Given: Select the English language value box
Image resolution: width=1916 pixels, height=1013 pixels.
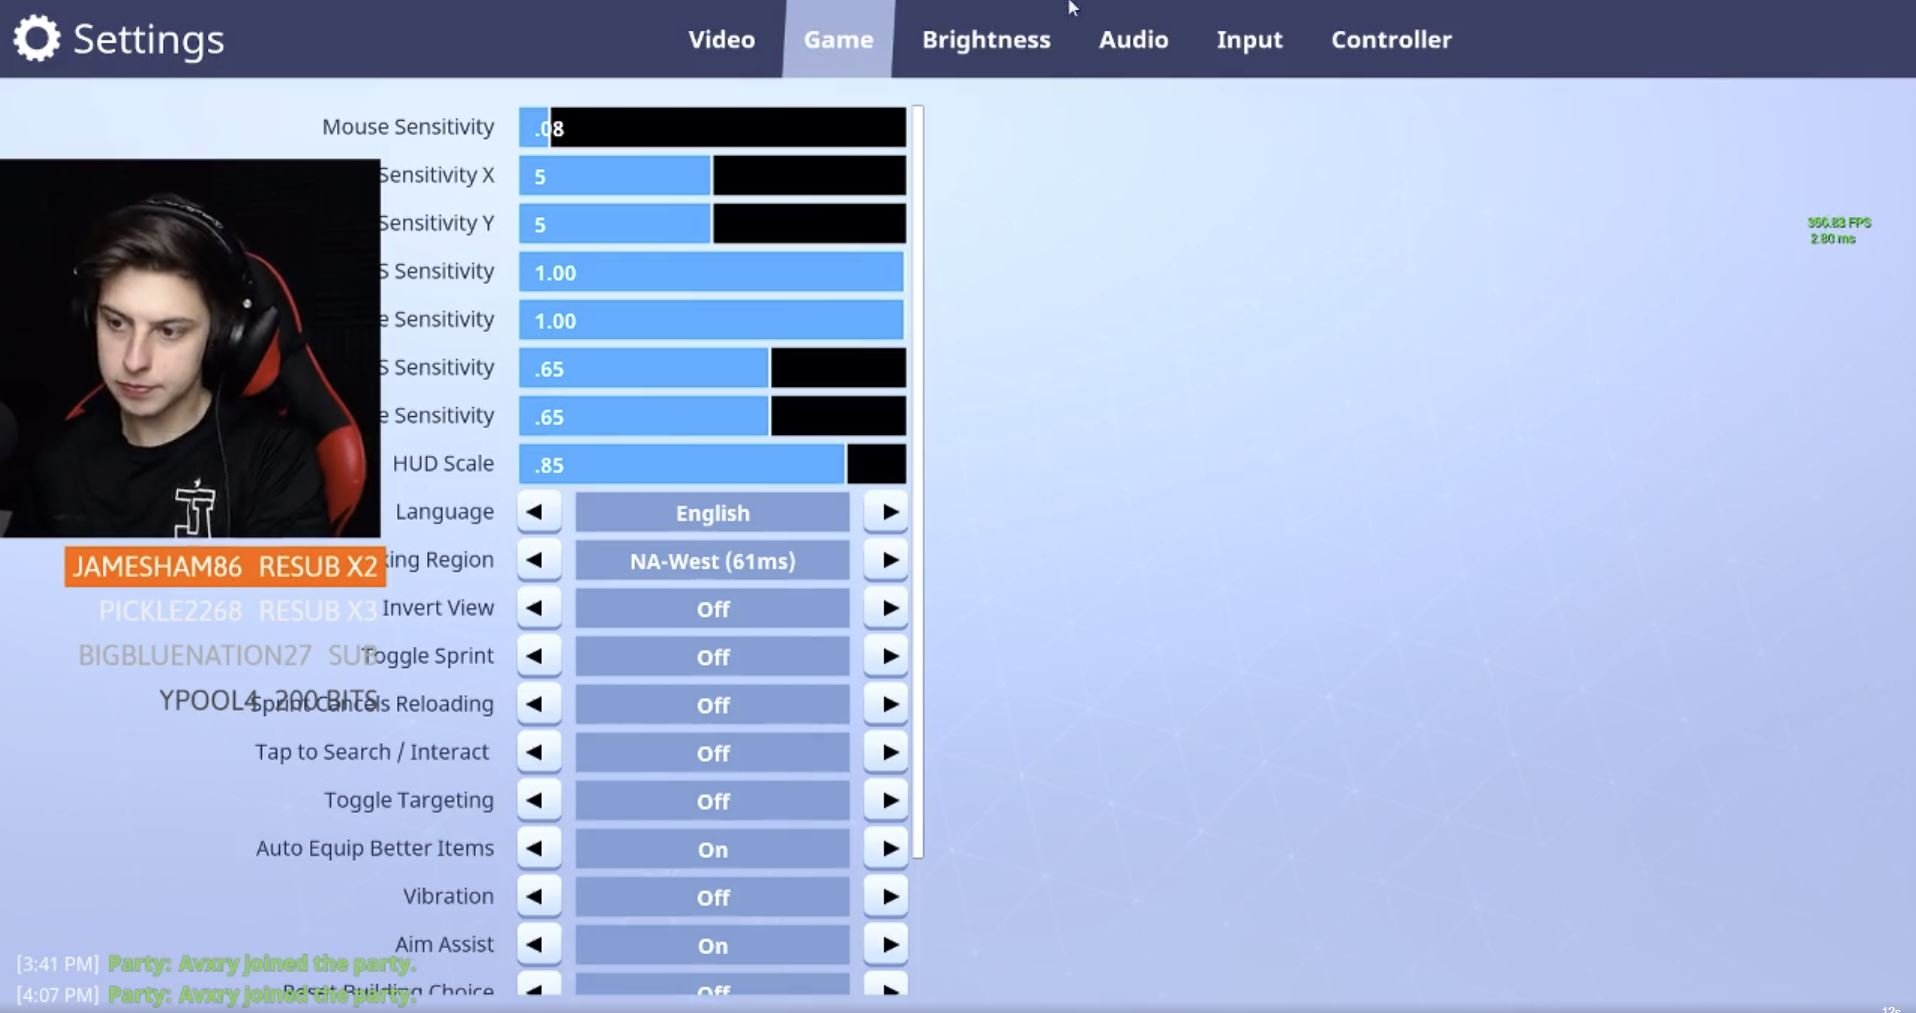Looking at the screenshot, I should coord(712,513).
